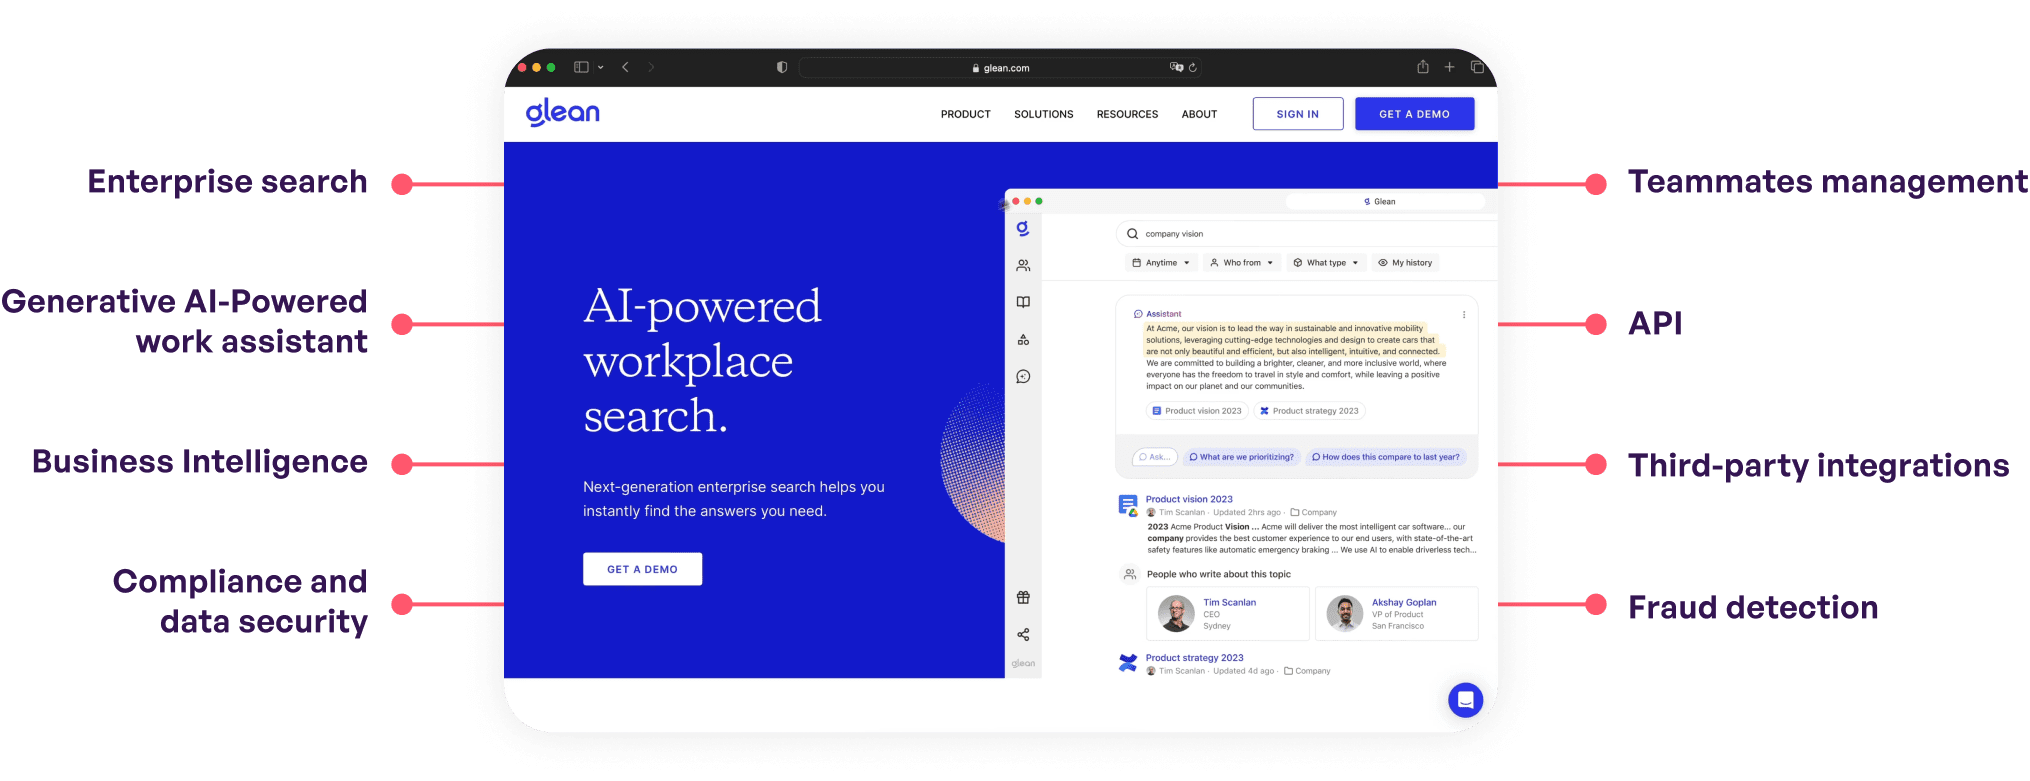Open the Product strategy 2023 search result

tap(1194, 658)
